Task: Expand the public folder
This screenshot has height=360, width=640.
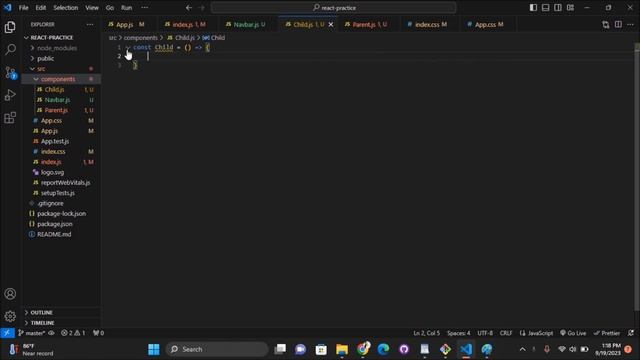Action: 61,58
